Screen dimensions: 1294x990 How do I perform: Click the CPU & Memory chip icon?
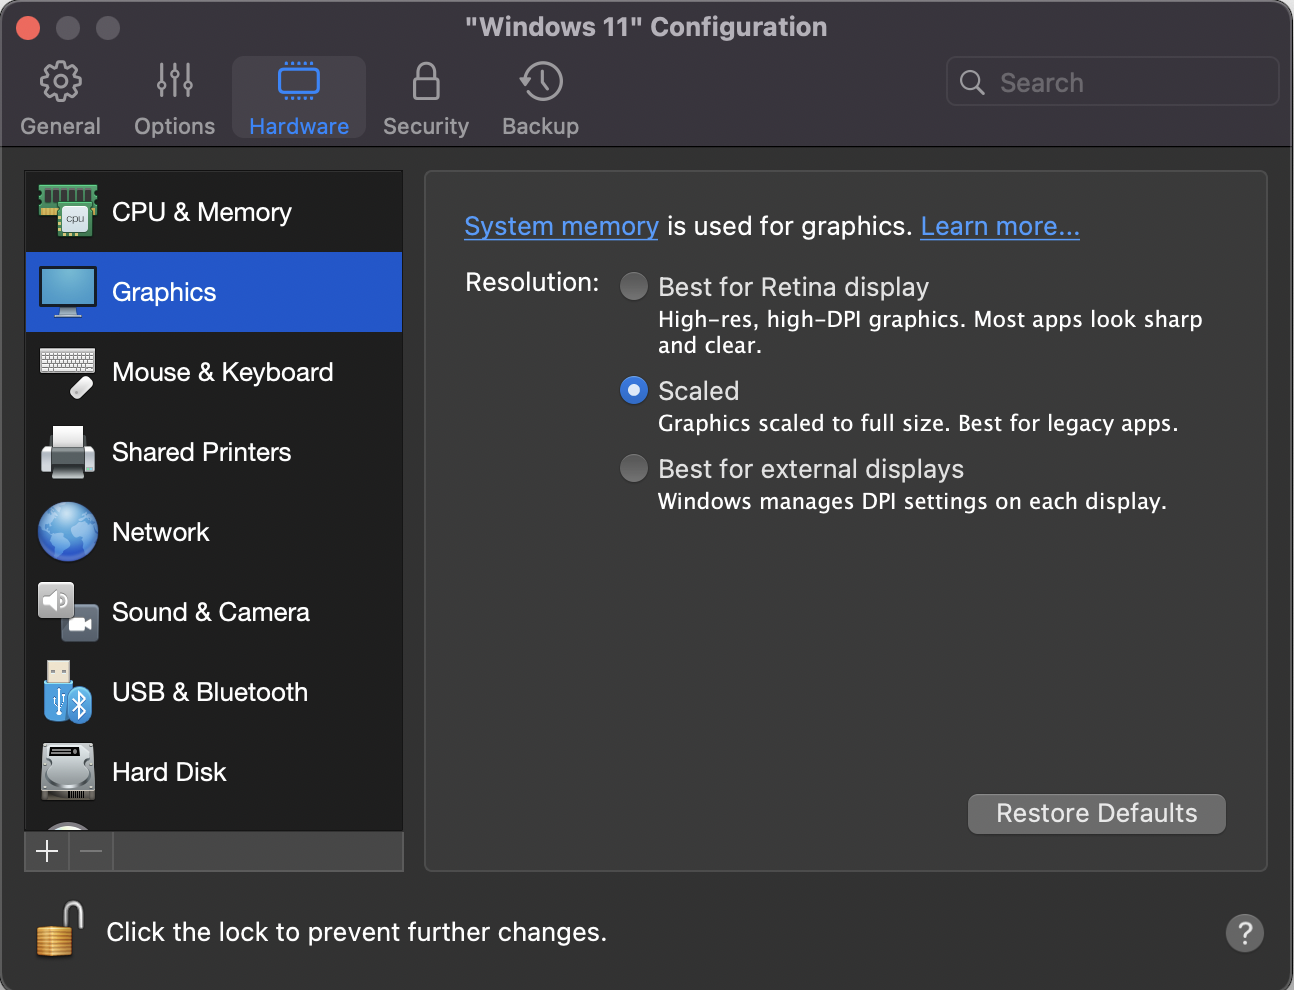68,211
